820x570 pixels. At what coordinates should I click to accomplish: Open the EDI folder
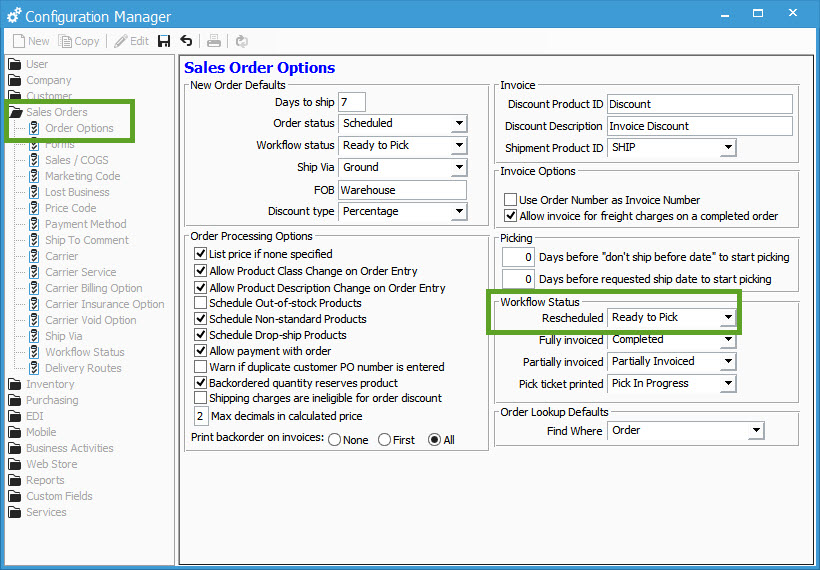(27, 416)
